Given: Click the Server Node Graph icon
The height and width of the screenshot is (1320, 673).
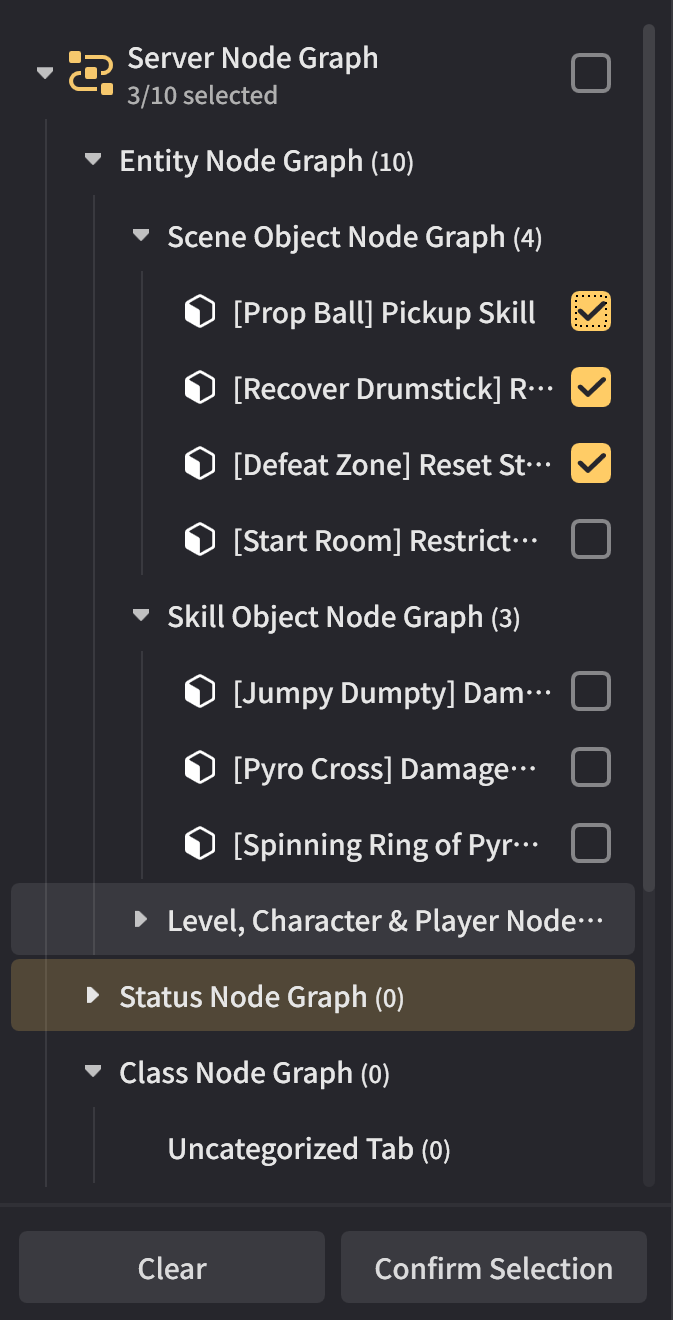Looking at the screenshot, I should pyautogui.click(x=91, y=73).
